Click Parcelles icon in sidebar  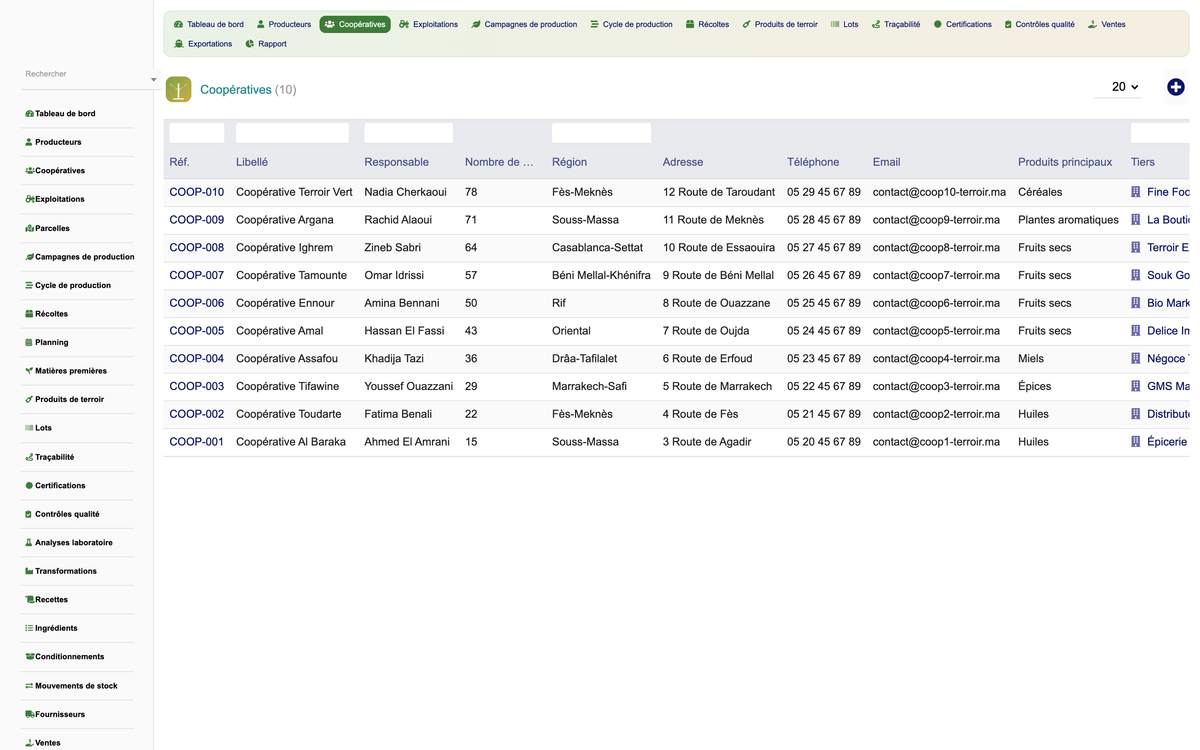coord(29,228)
